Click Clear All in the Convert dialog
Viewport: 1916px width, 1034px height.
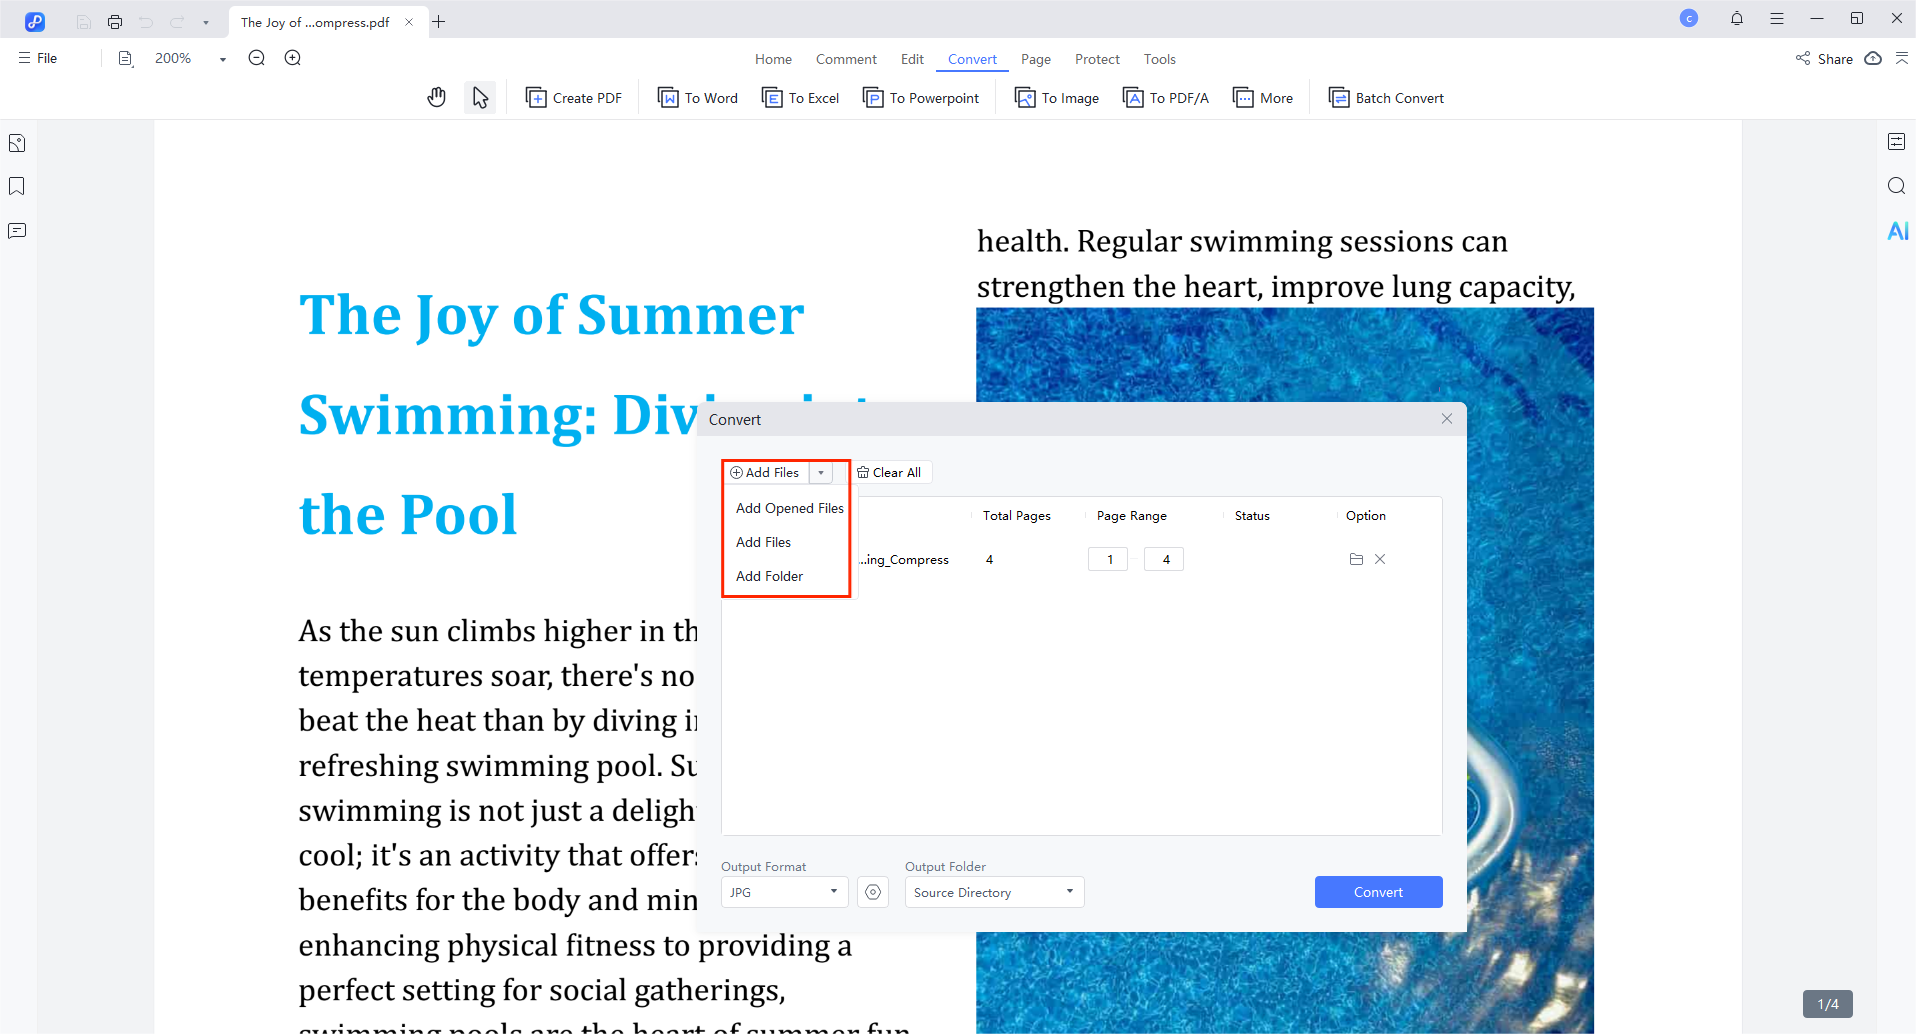[x=889, y=472]
